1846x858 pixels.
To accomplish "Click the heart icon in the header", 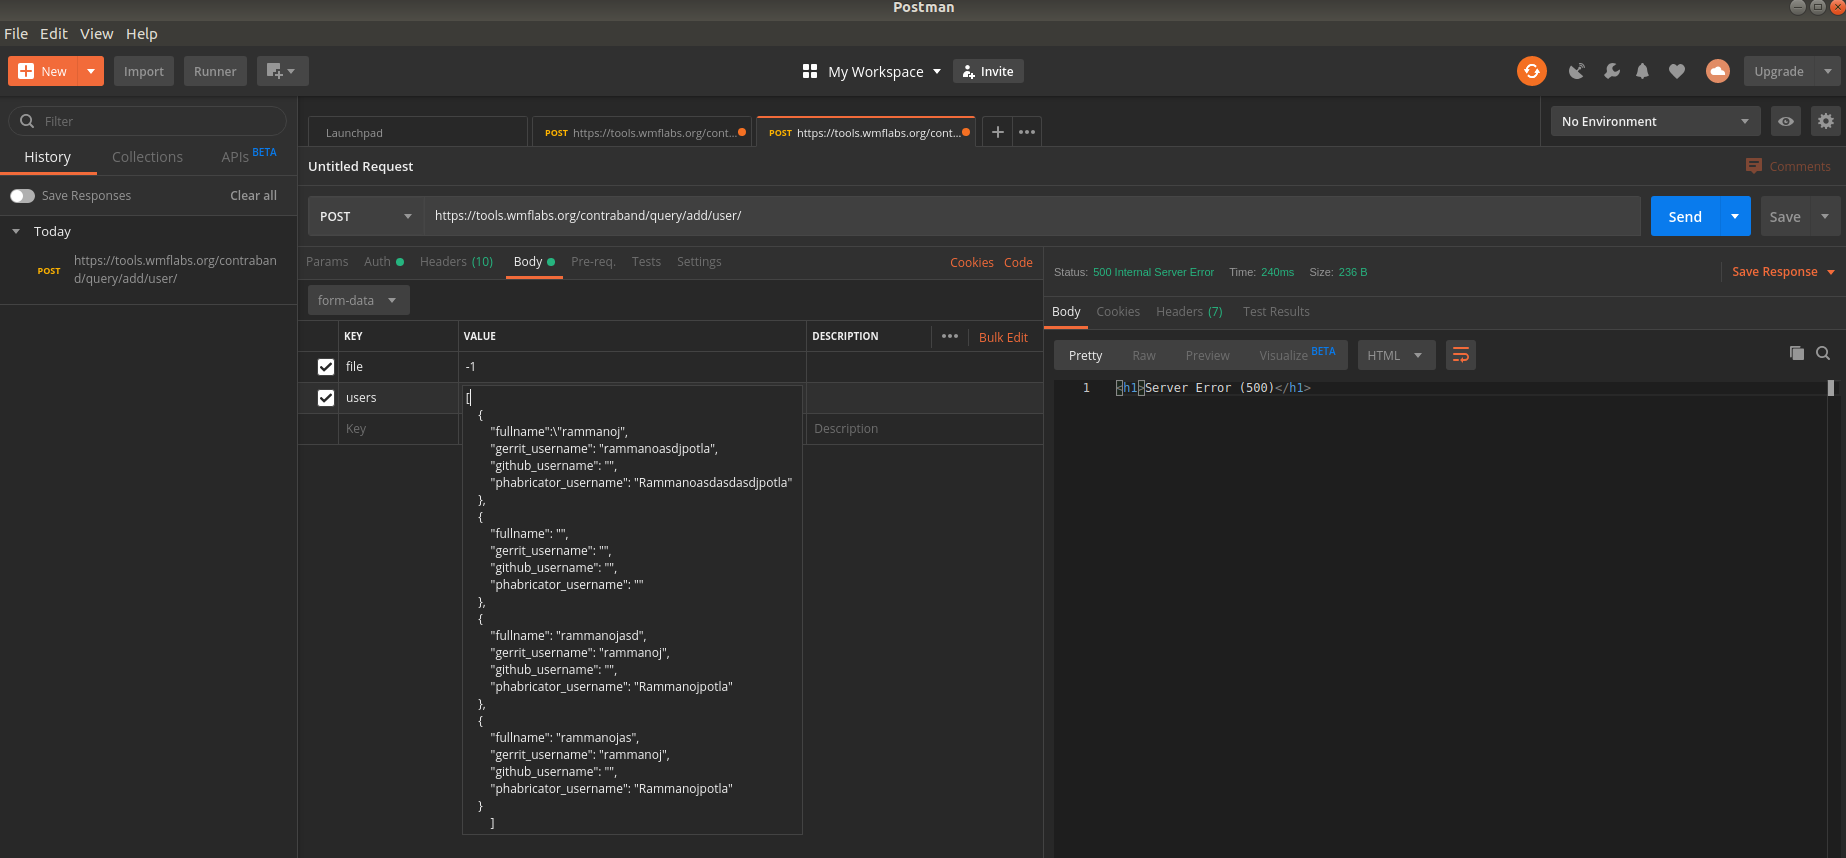I will (1677, 71).
